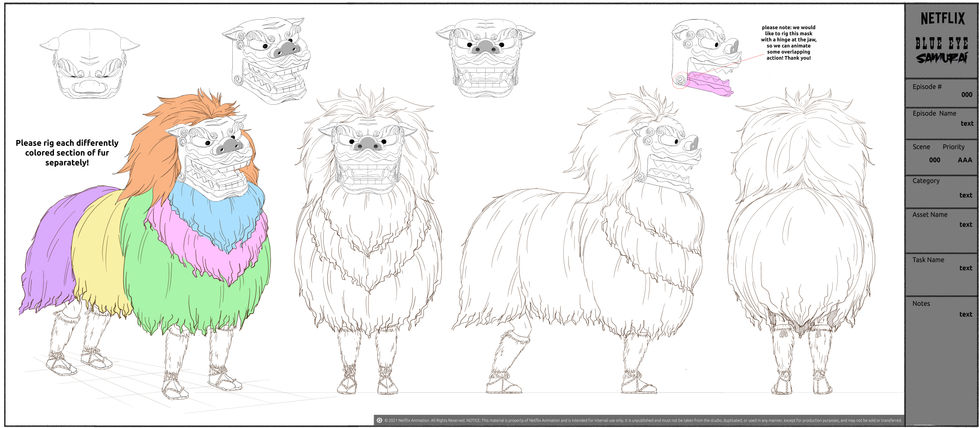Click the 000 value under Episode #
Viewport: 979px width, 428px height.
[x=967, y=94]
